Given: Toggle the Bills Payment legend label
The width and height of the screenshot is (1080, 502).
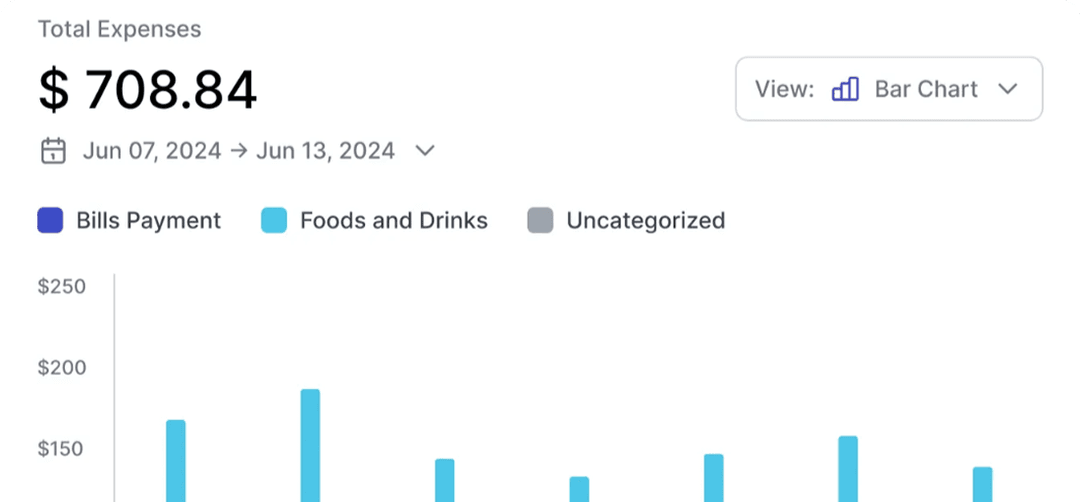Looking at the screenshot, I should click(148, 221).
